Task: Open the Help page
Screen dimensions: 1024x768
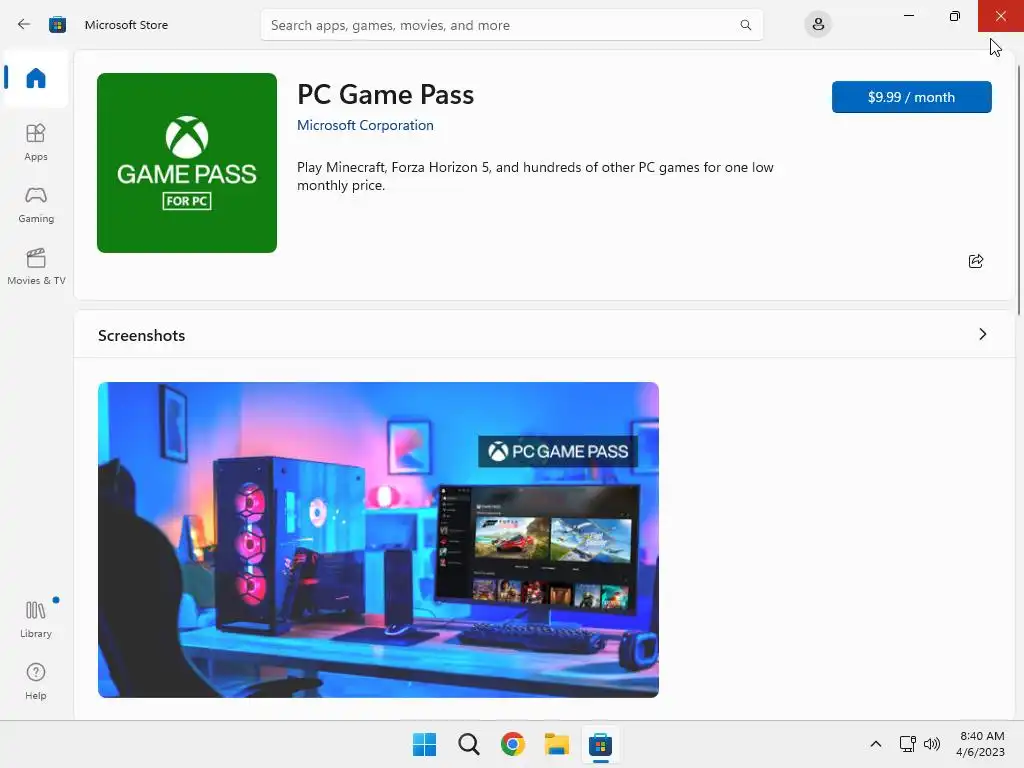Action: pos(36,681)
